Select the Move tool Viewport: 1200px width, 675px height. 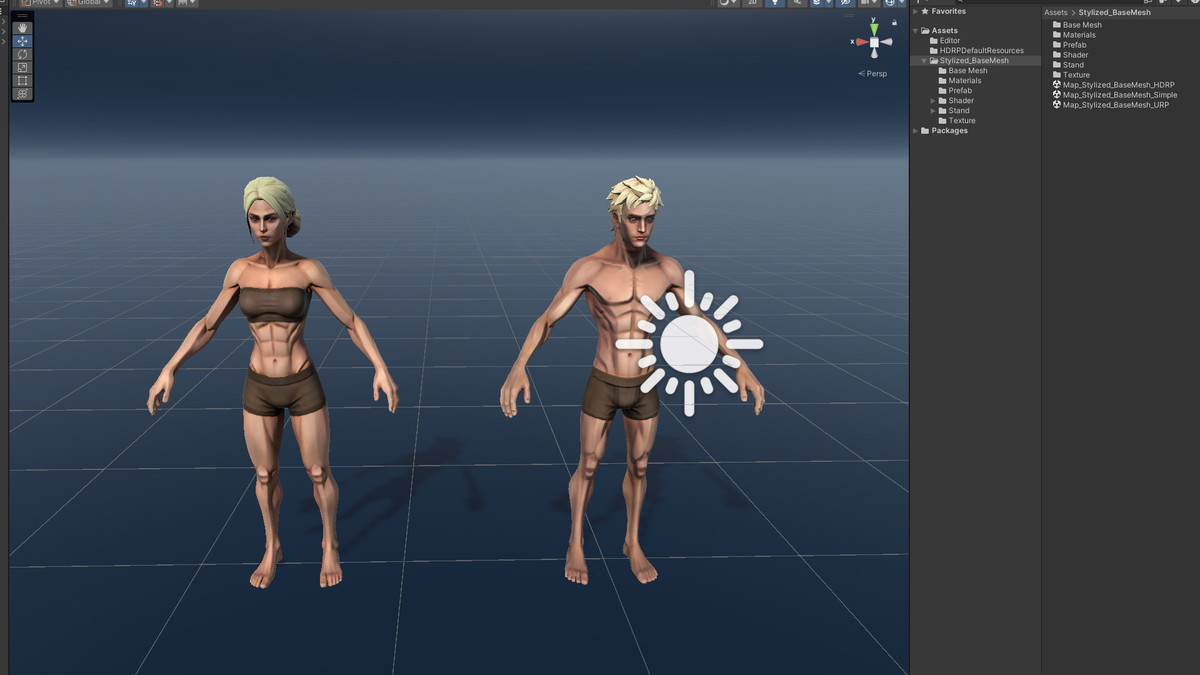tap(22, 41)
